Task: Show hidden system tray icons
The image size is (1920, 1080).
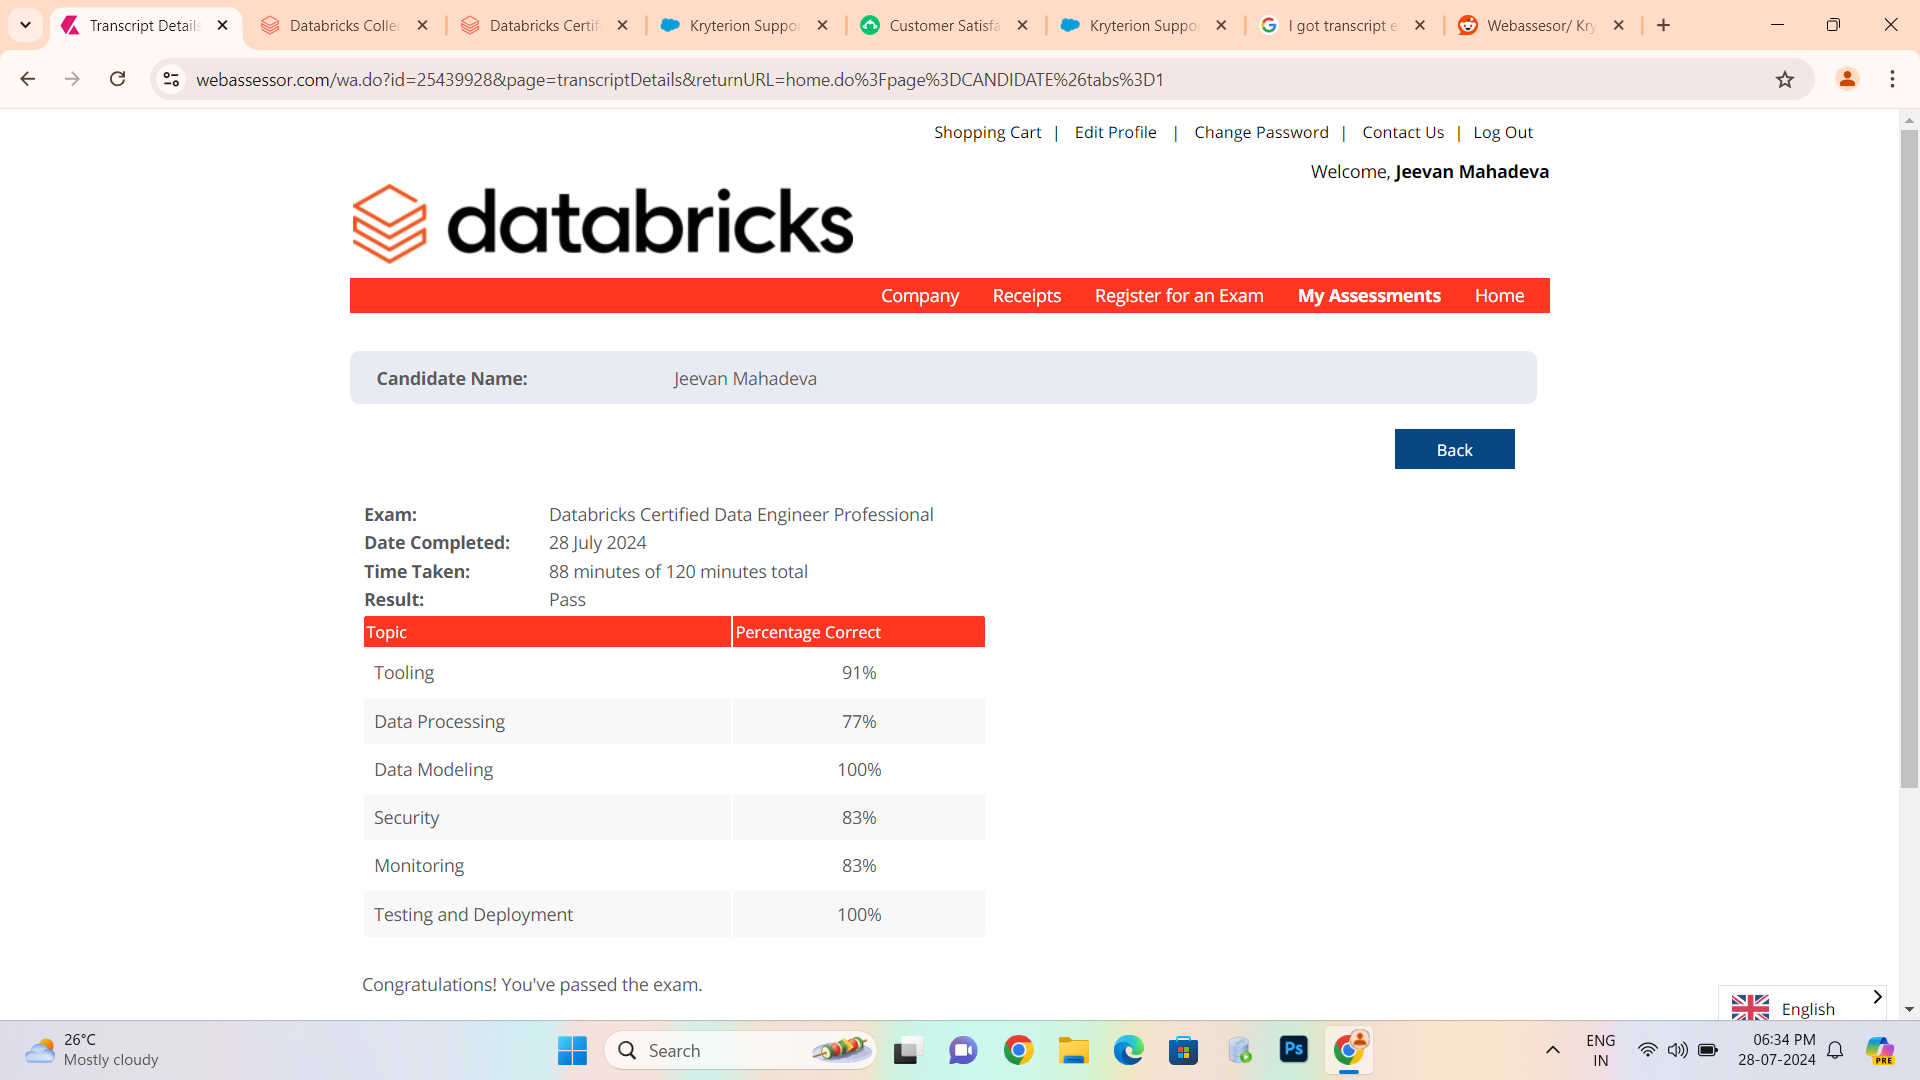Action: (x=1552, y=1050)
